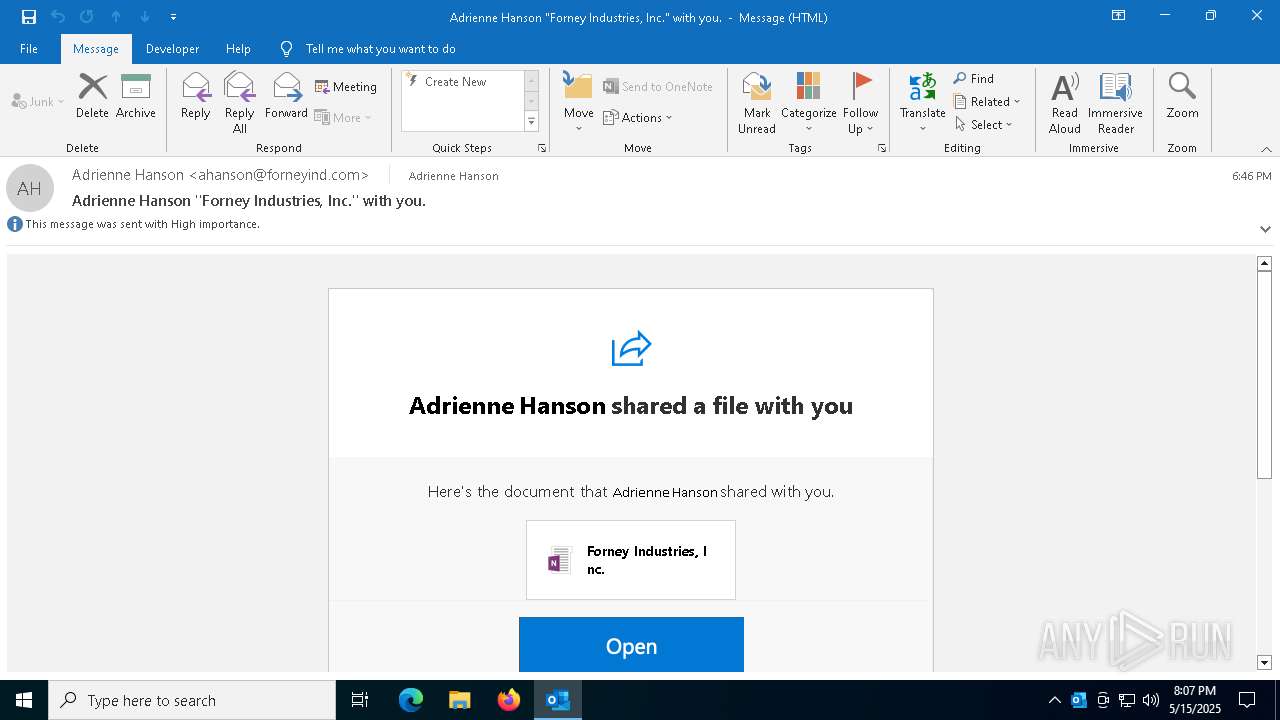Open Quick Steps dialog launcher
The width and height of the screenshot is (1280, 720).
(x=542, y=148)
